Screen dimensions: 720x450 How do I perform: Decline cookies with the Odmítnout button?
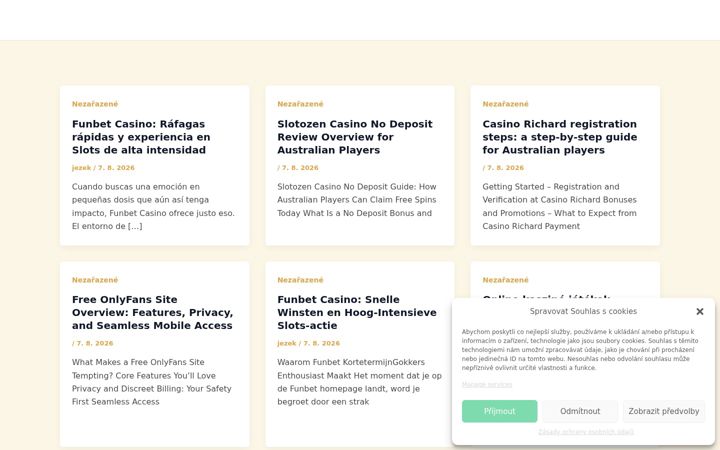point(580,411)
